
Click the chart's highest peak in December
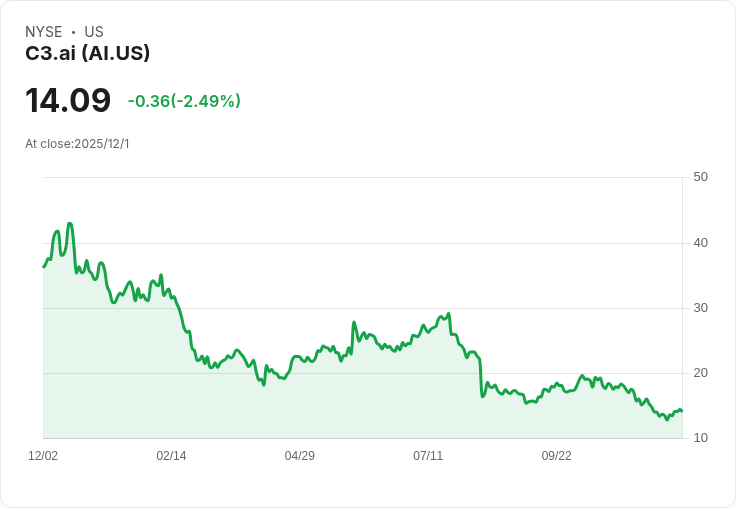click(x=69, y=224)
